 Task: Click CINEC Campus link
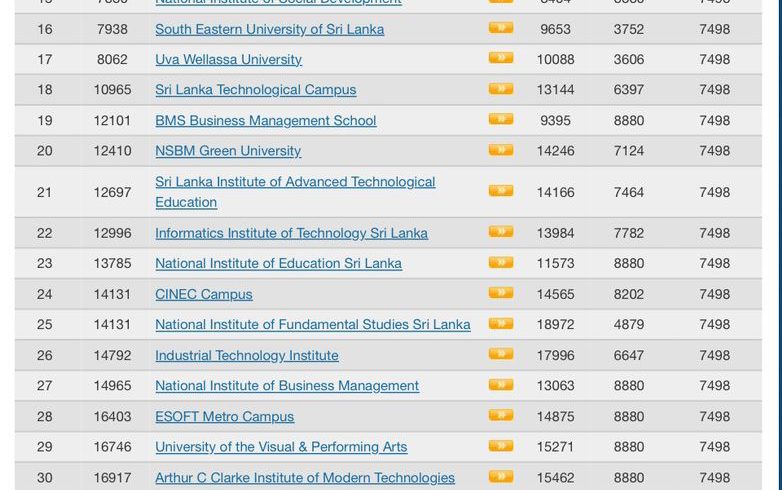[x=204, y=295]
